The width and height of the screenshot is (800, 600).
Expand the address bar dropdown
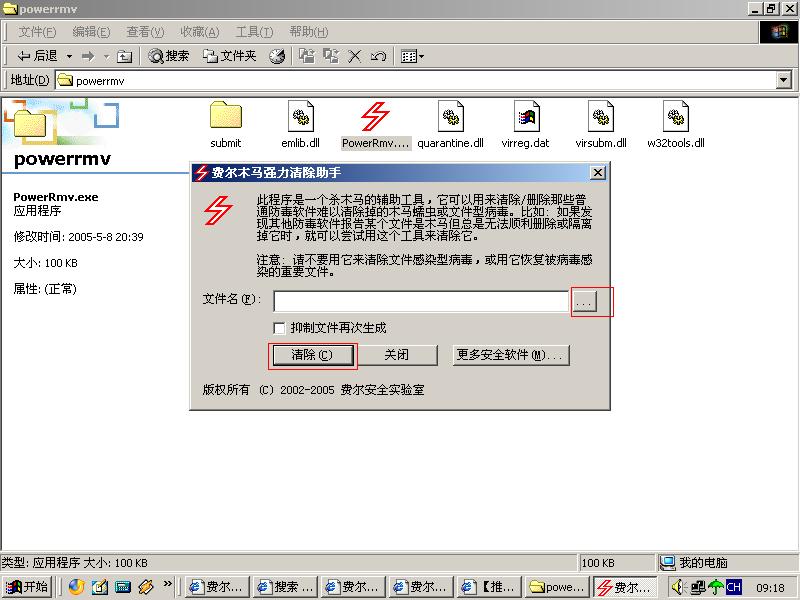coord(784,80)
